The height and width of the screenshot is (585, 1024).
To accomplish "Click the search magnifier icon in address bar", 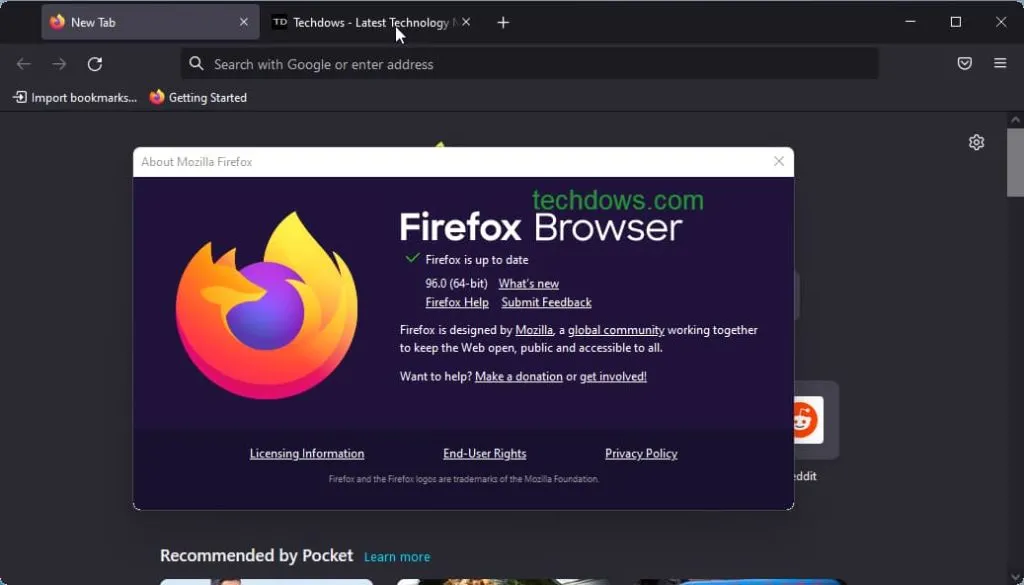I will tap(196, 63).
